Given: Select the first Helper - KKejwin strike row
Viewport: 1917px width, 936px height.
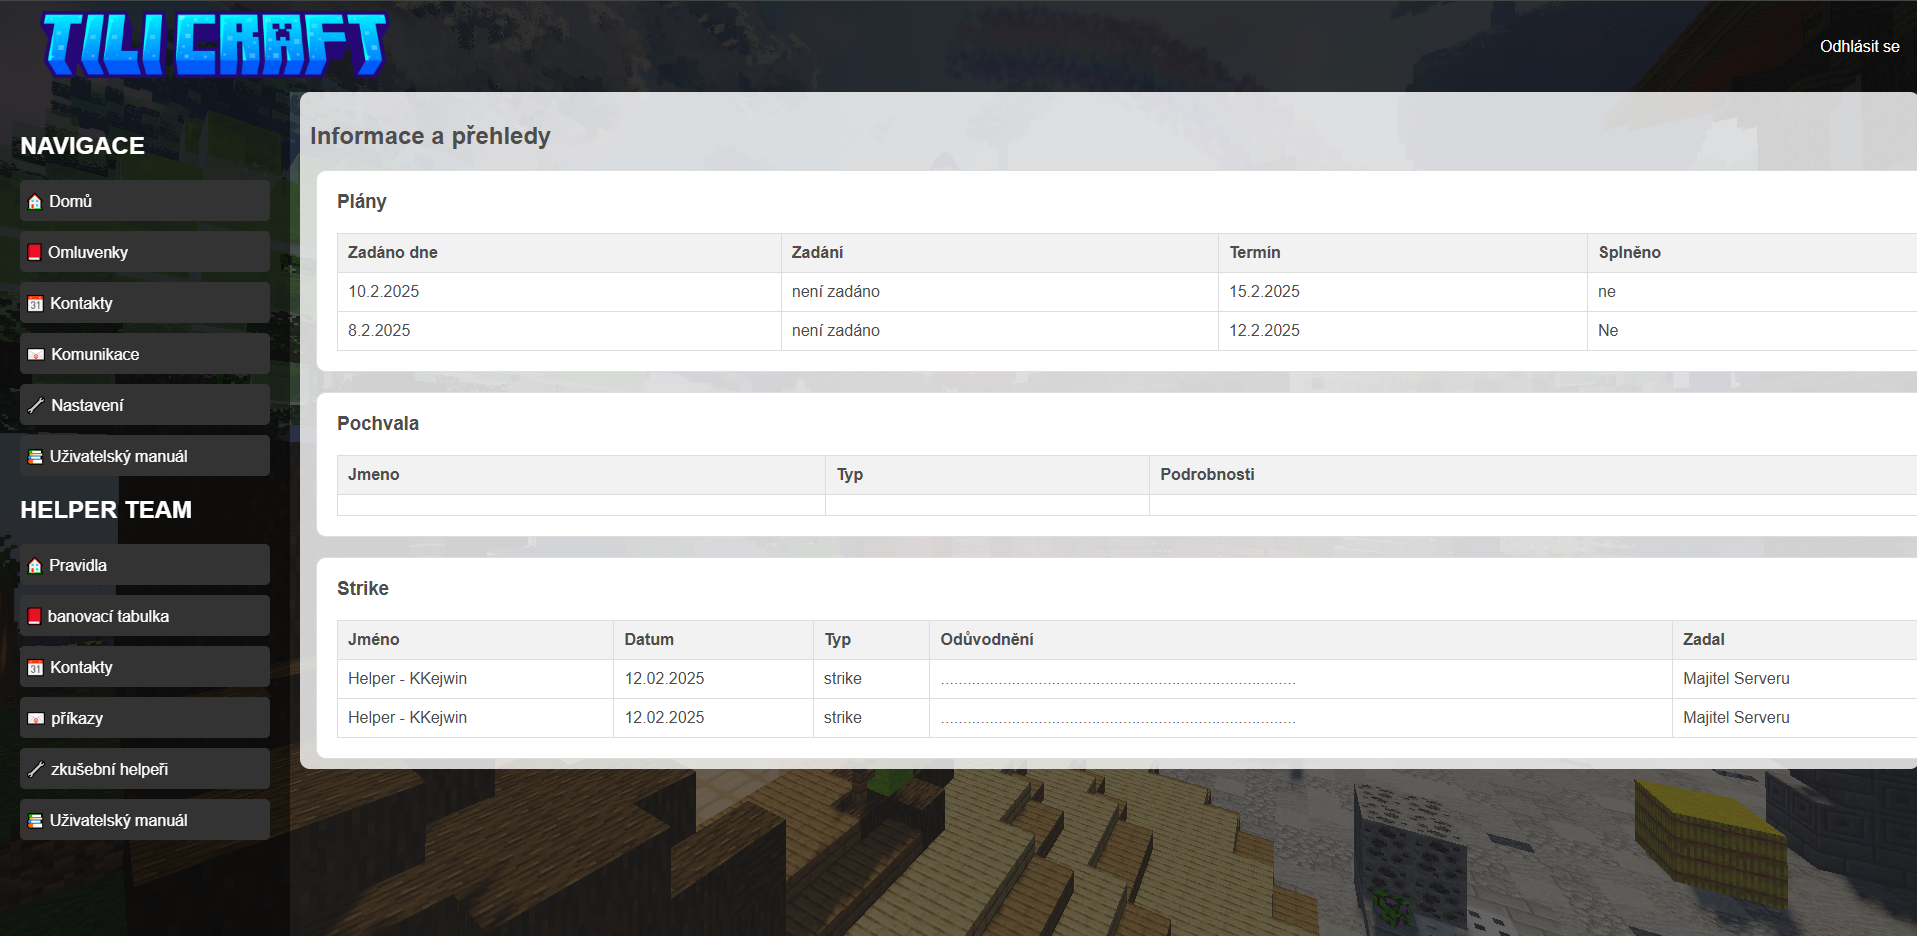Looking at the screenshot, I should (x=407, y=679).
